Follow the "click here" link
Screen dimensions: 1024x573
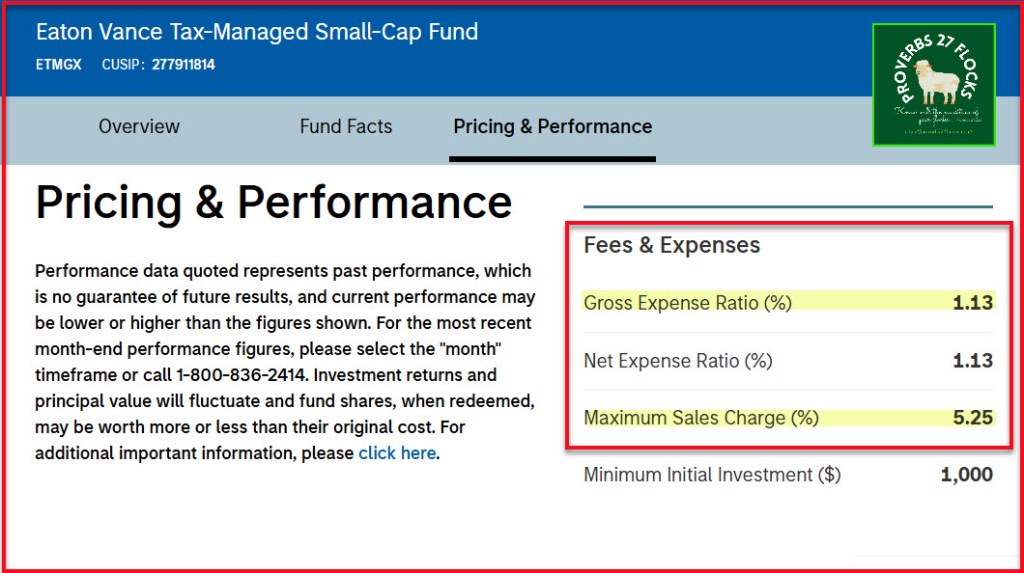(397, 453)
